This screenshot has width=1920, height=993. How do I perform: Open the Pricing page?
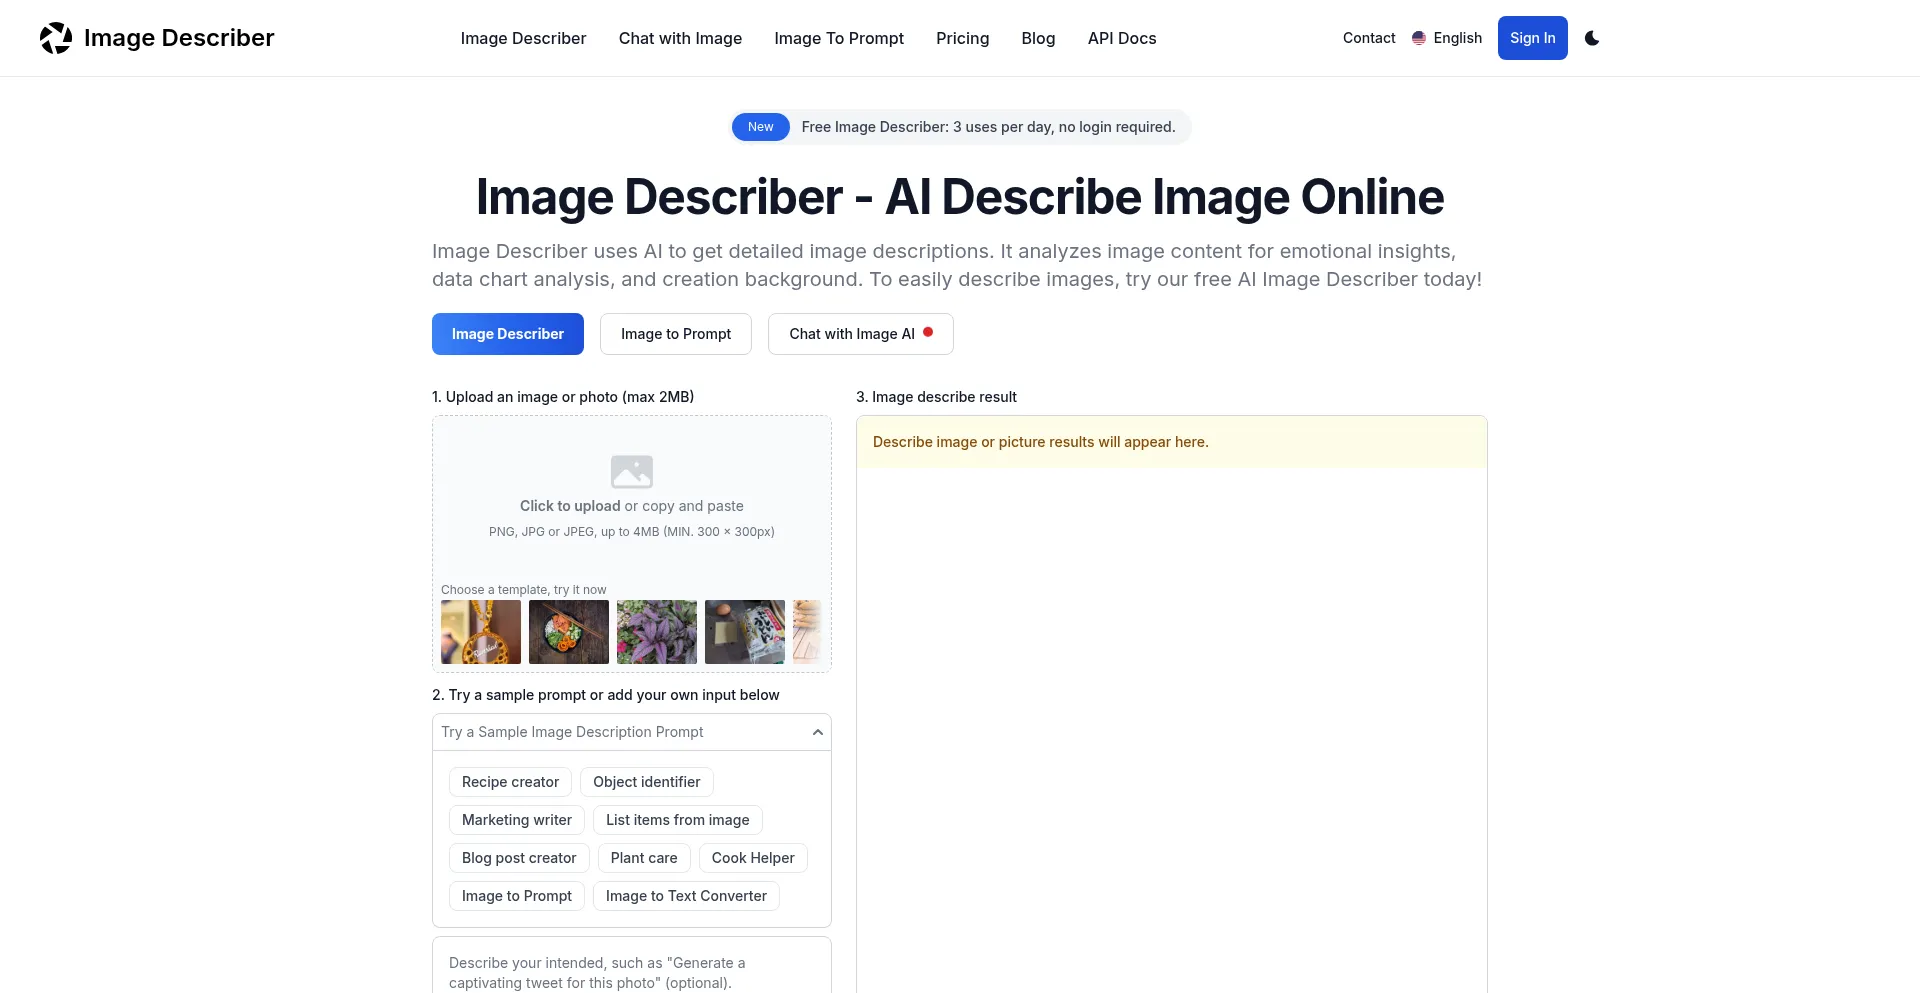pyautogui.click(x=962, y=38)
